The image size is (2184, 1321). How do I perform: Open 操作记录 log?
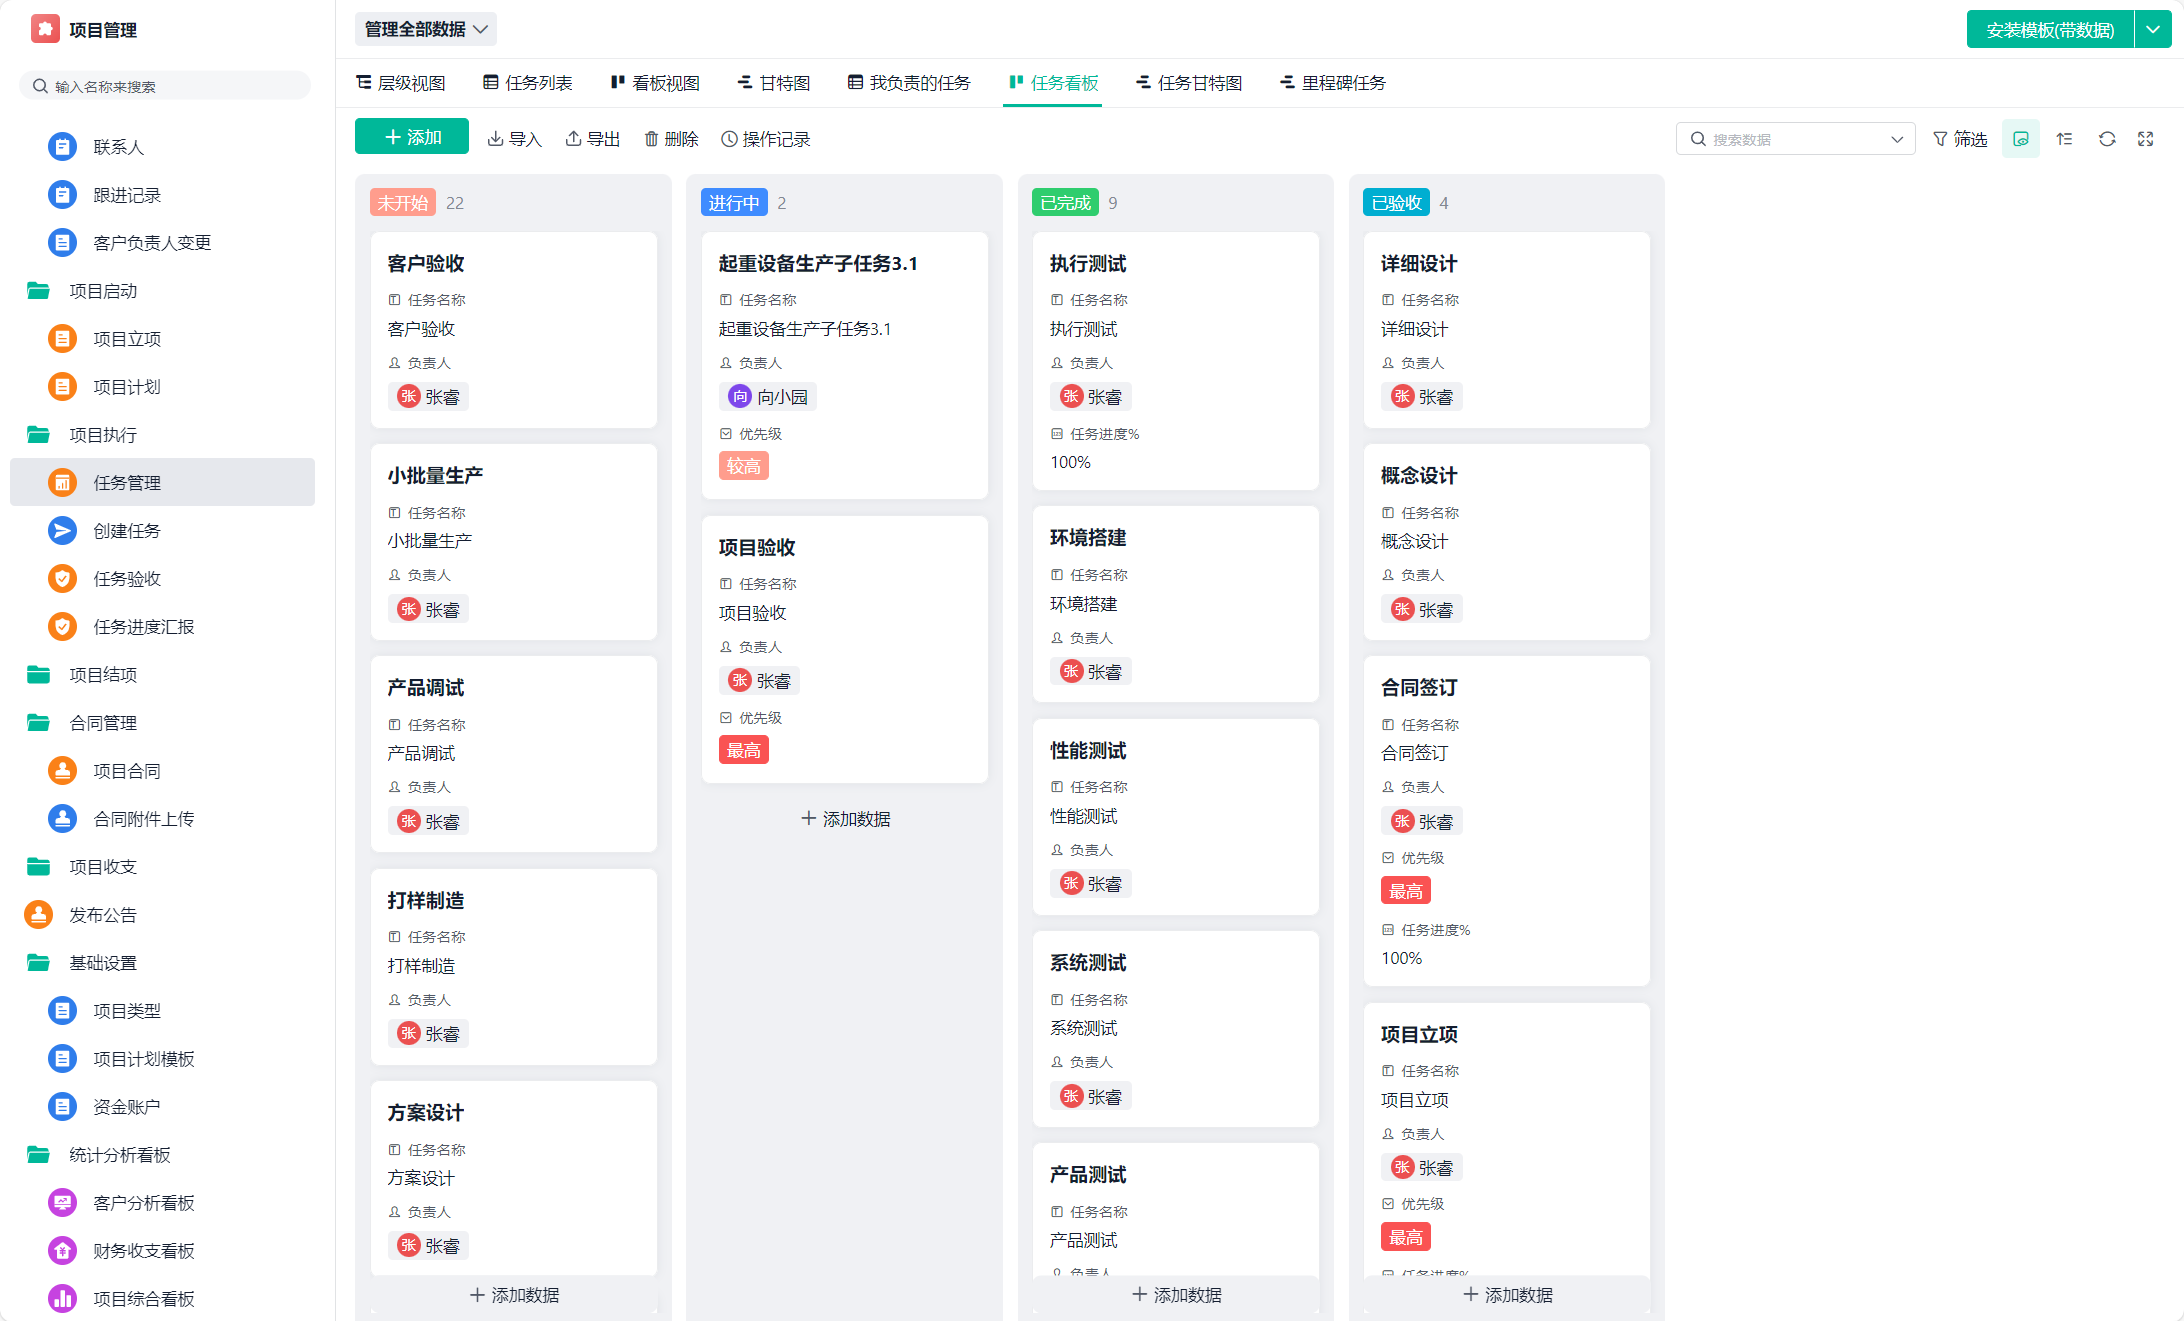[x=766, y=139]
